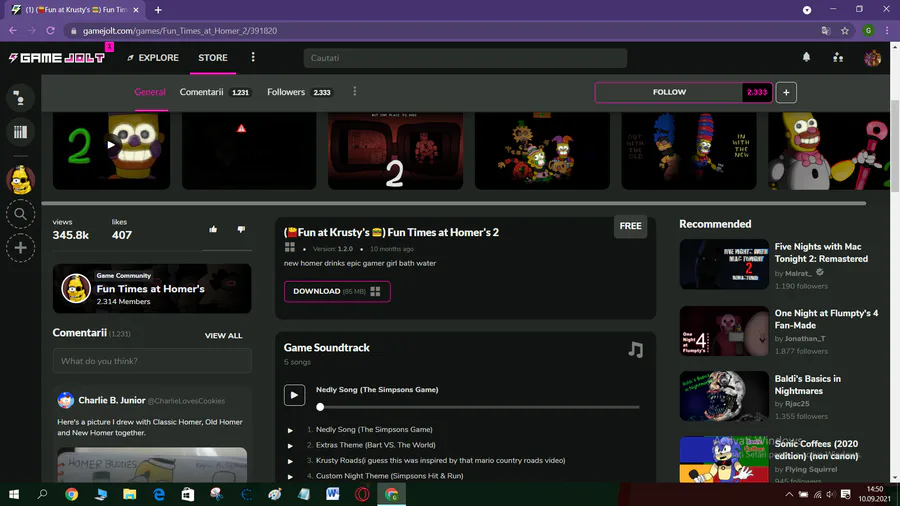Open Microsoft Word from taskbar
The width and height of the screenshot is (900, 506).
tap(333, 494)
